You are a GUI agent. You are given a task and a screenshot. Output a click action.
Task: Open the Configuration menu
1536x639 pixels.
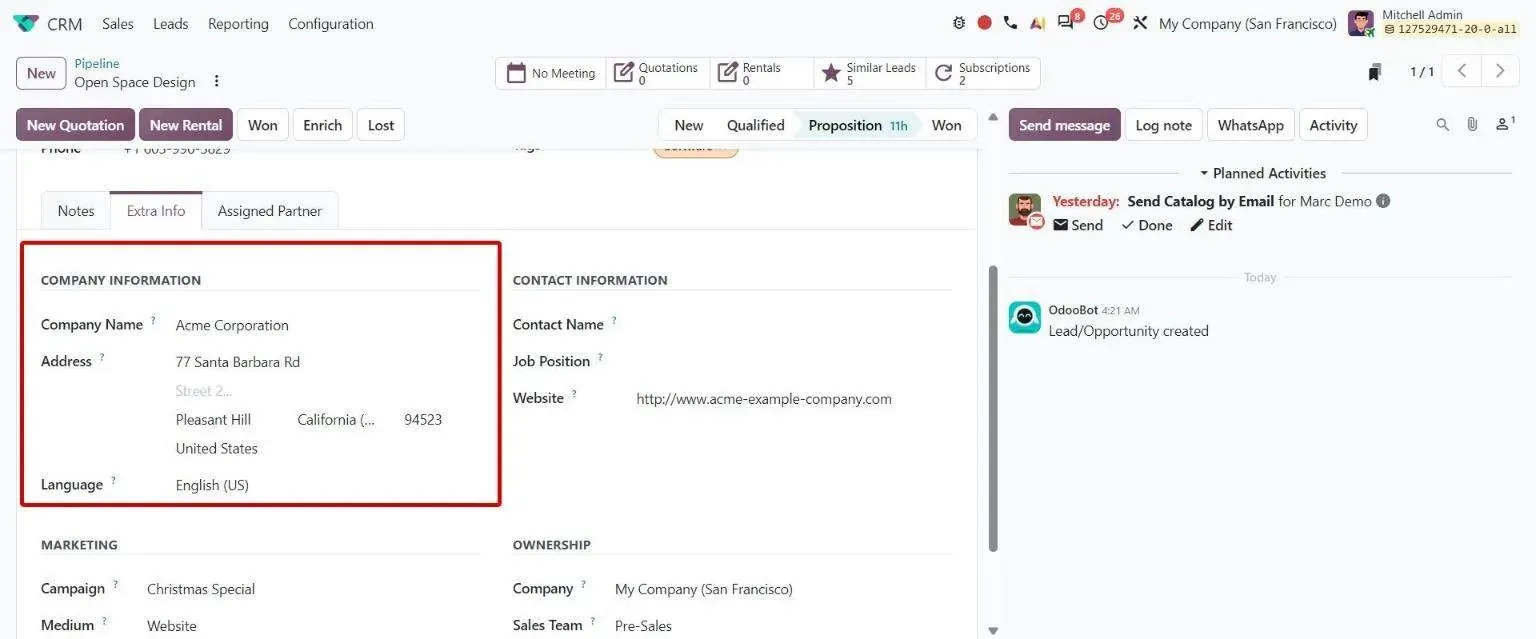click(x=331, y=23)
